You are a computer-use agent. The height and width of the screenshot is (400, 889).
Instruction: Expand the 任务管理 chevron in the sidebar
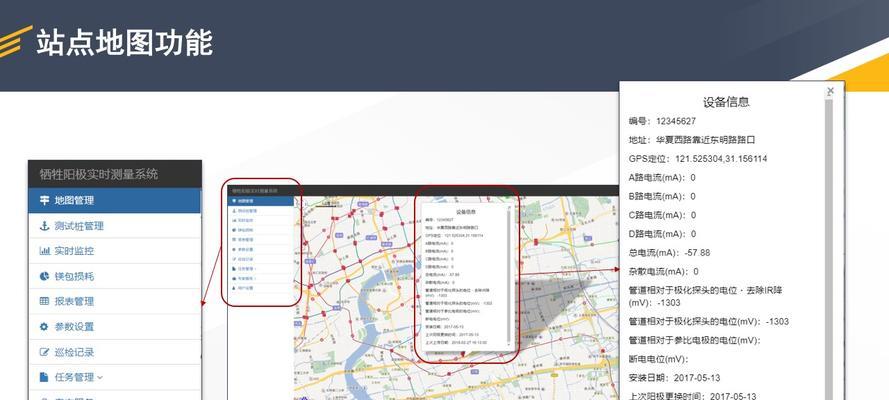coord(100,378)
